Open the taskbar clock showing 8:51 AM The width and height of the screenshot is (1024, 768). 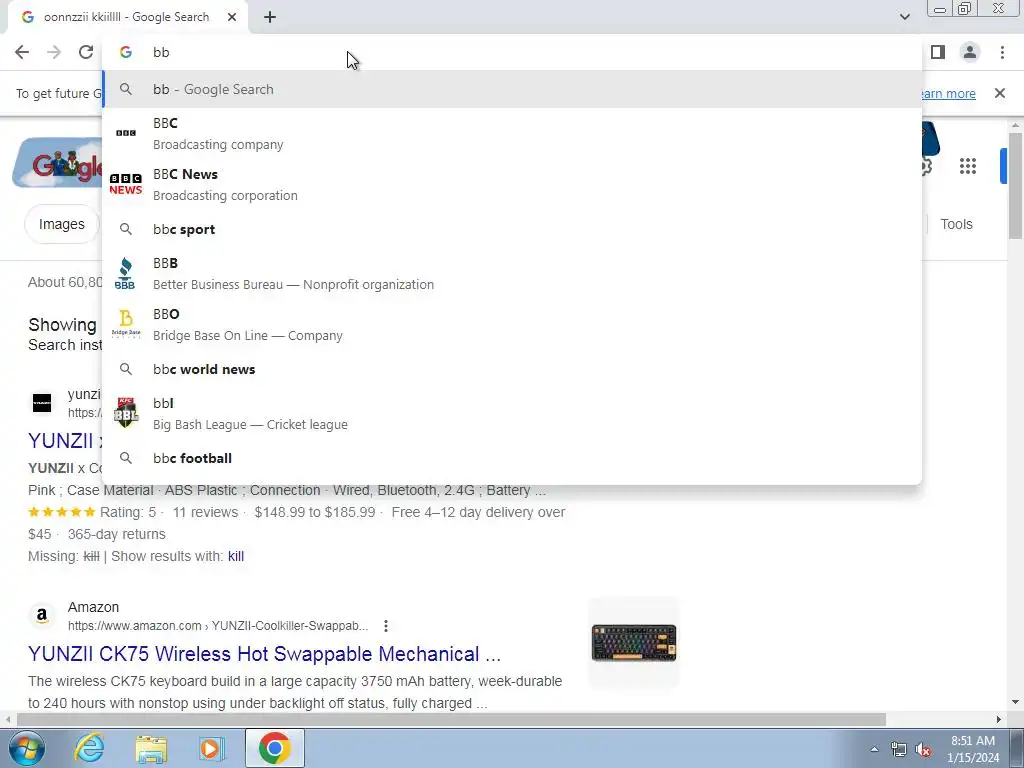click(973, 749)
